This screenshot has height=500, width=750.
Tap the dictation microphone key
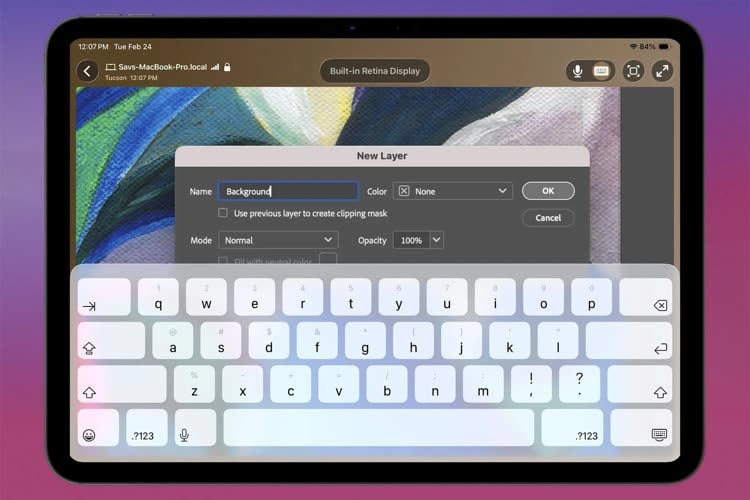pyautogui.click(x=184, y=434)
